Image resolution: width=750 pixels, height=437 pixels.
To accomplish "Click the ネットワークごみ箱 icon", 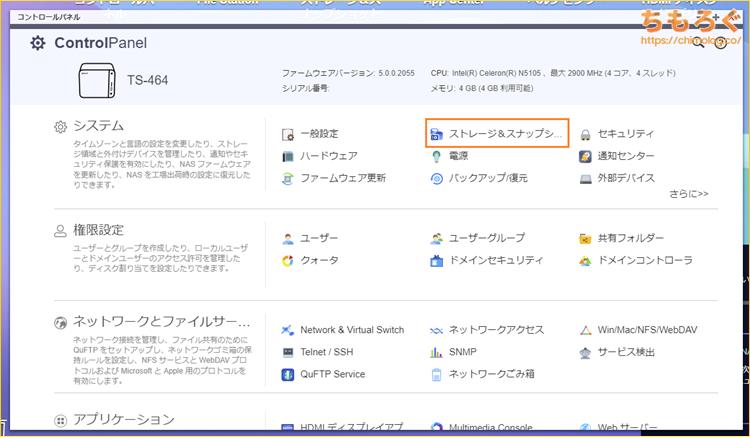I will click(436, 374).
